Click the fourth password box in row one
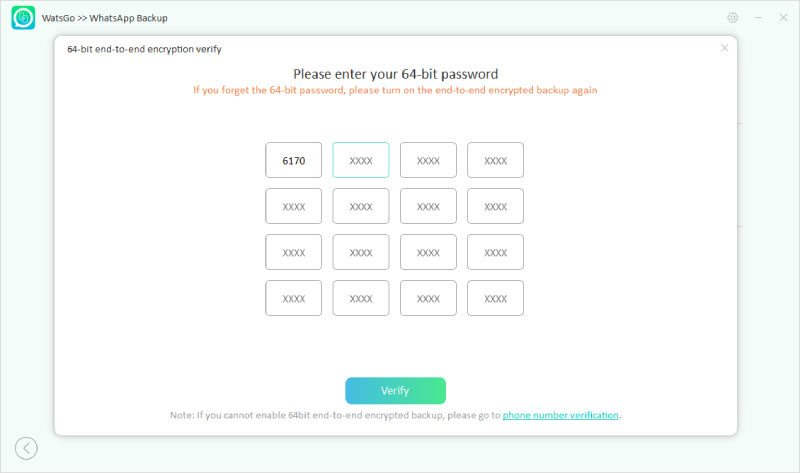Screen dimensions: 800x473 click(495, 160)
